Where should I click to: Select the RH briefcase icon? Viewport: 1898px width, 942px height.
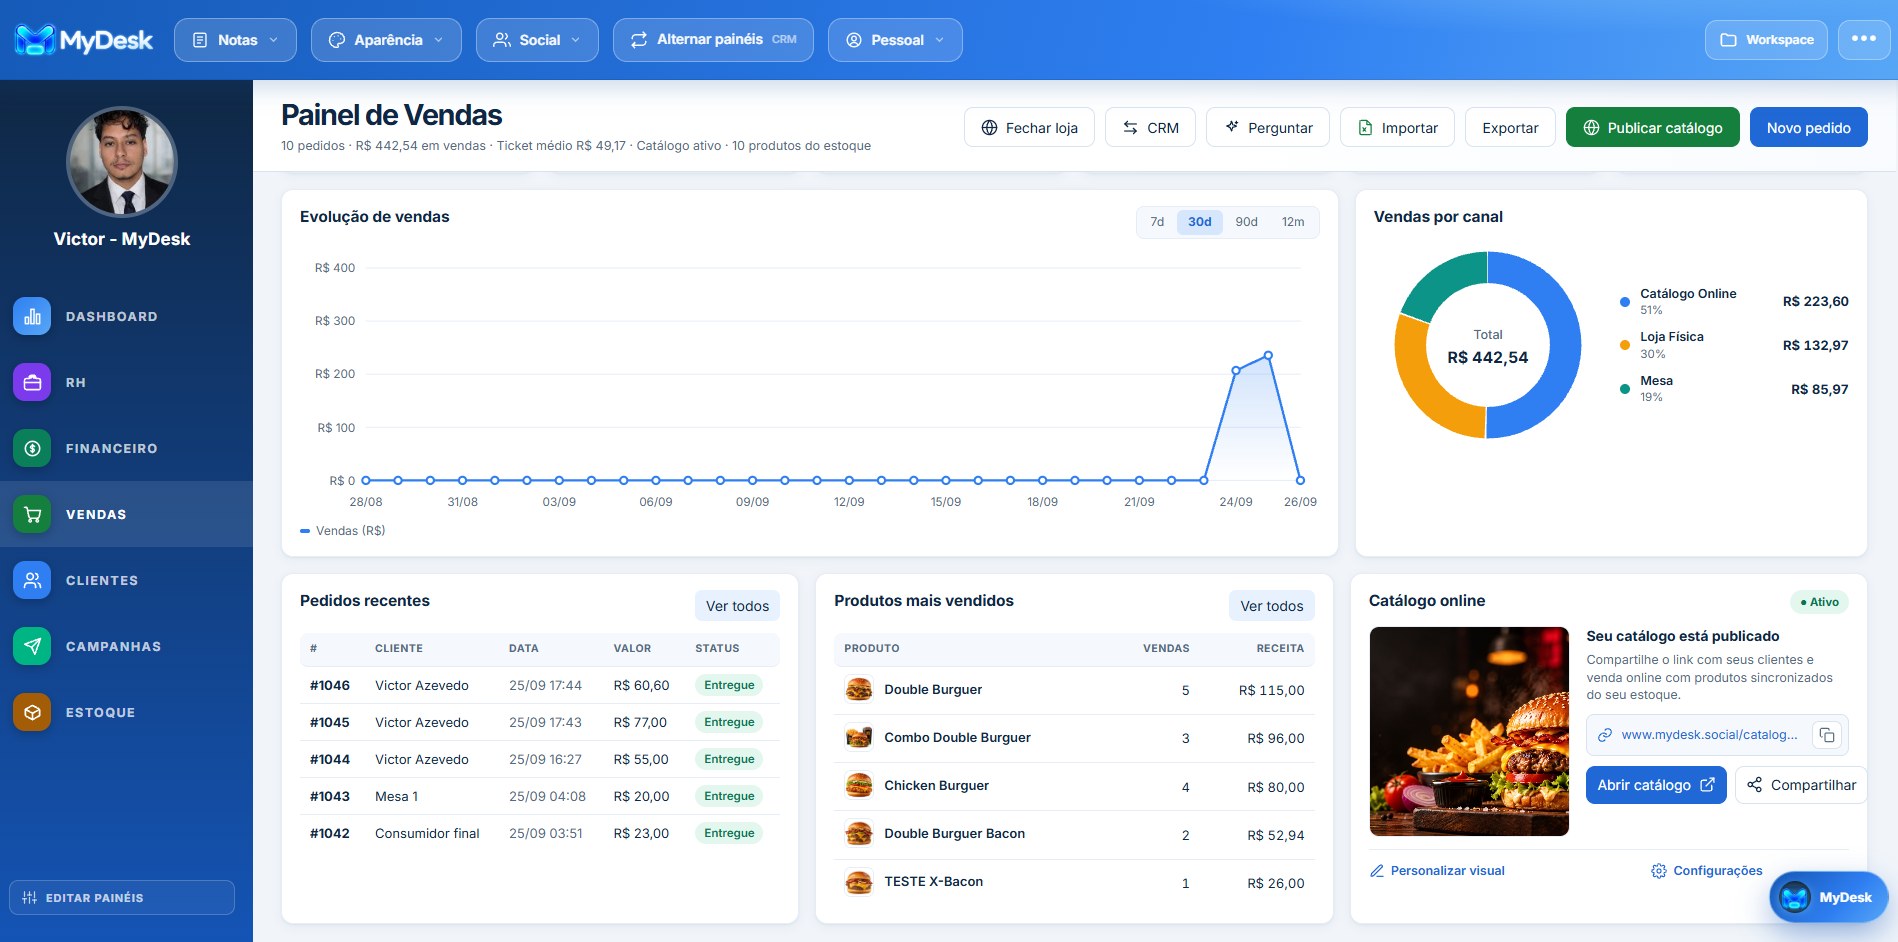[32, 382]
